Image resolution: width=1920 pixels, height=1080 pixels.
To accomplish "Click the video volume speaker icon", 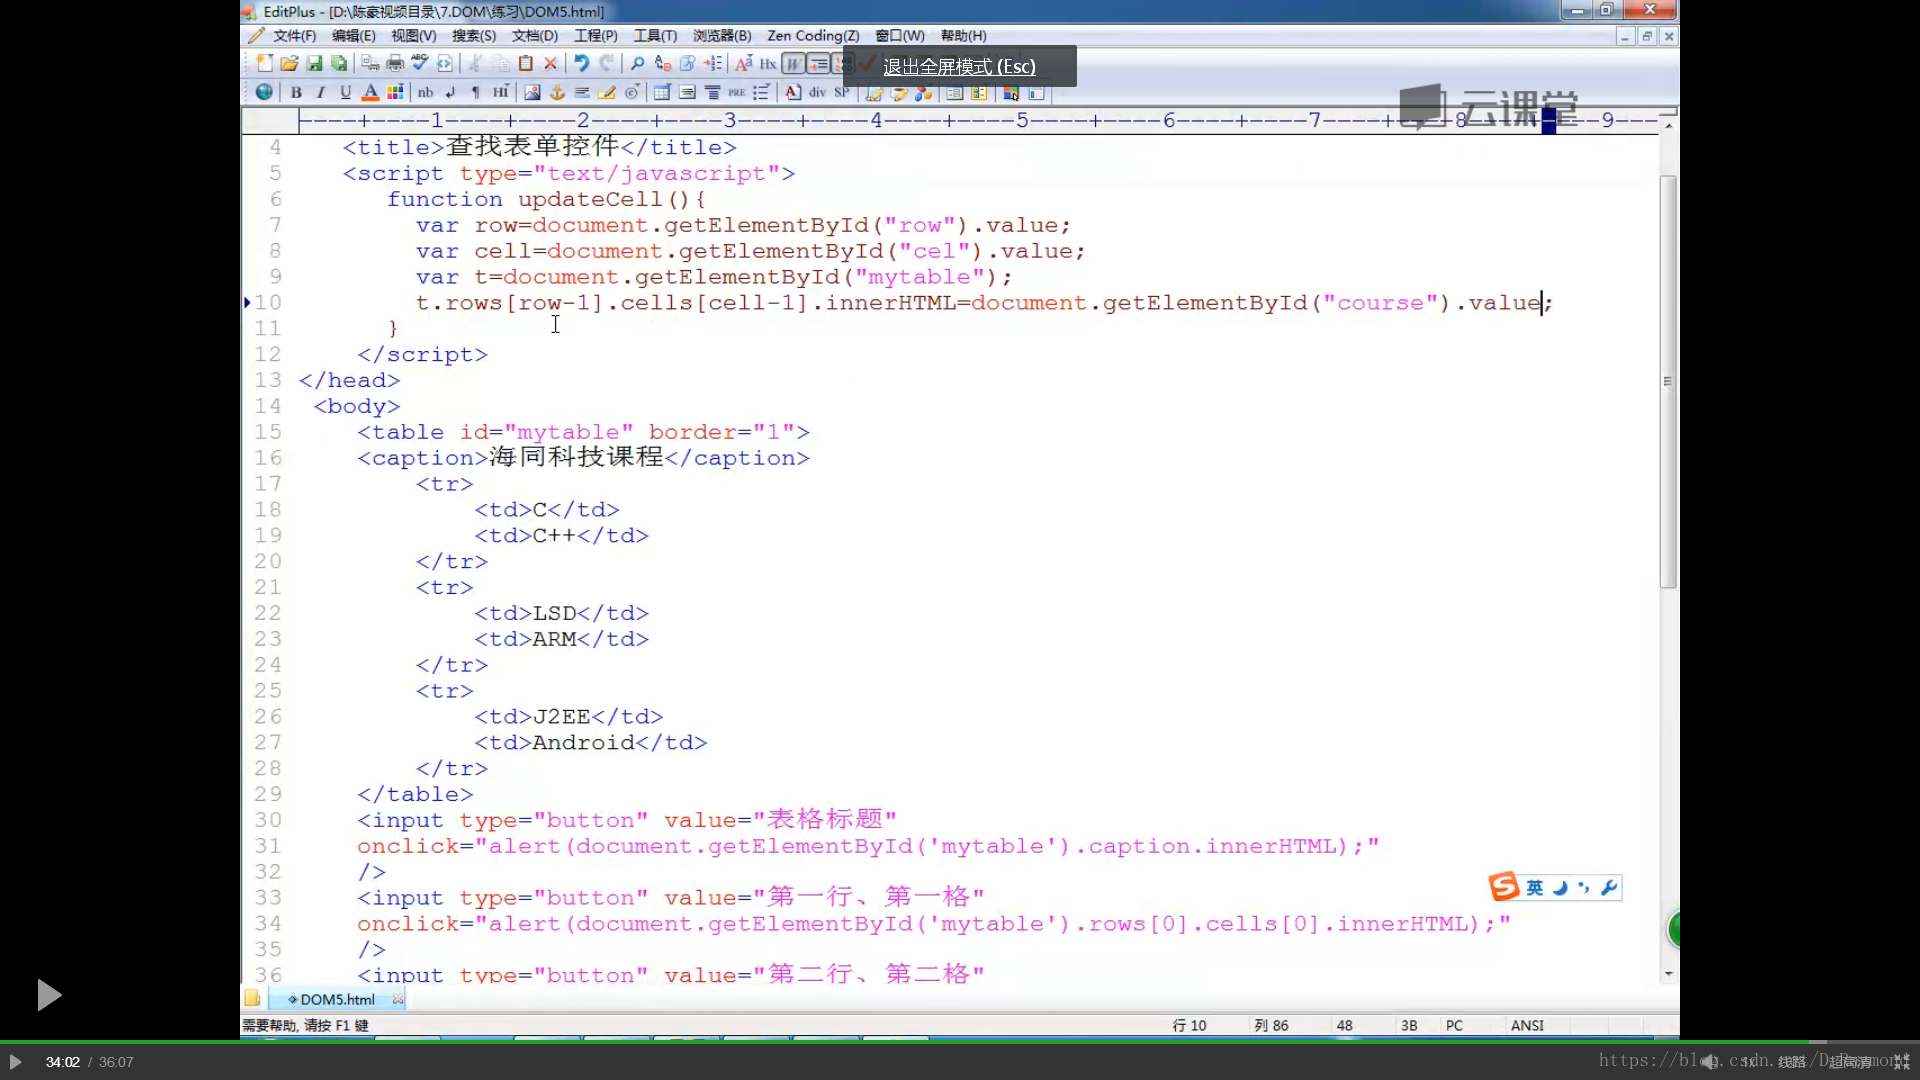I will [1710, 1062].
